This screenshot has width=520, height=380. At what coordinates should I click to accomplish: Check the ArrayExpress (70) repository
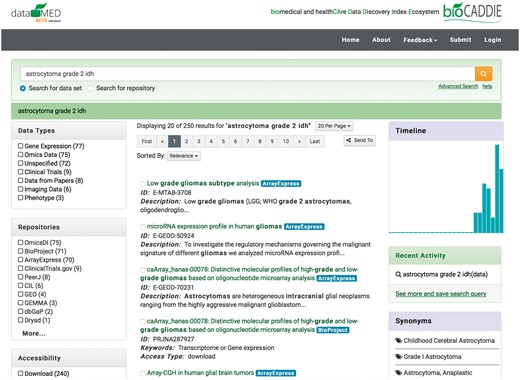click(x=20, y=260)
